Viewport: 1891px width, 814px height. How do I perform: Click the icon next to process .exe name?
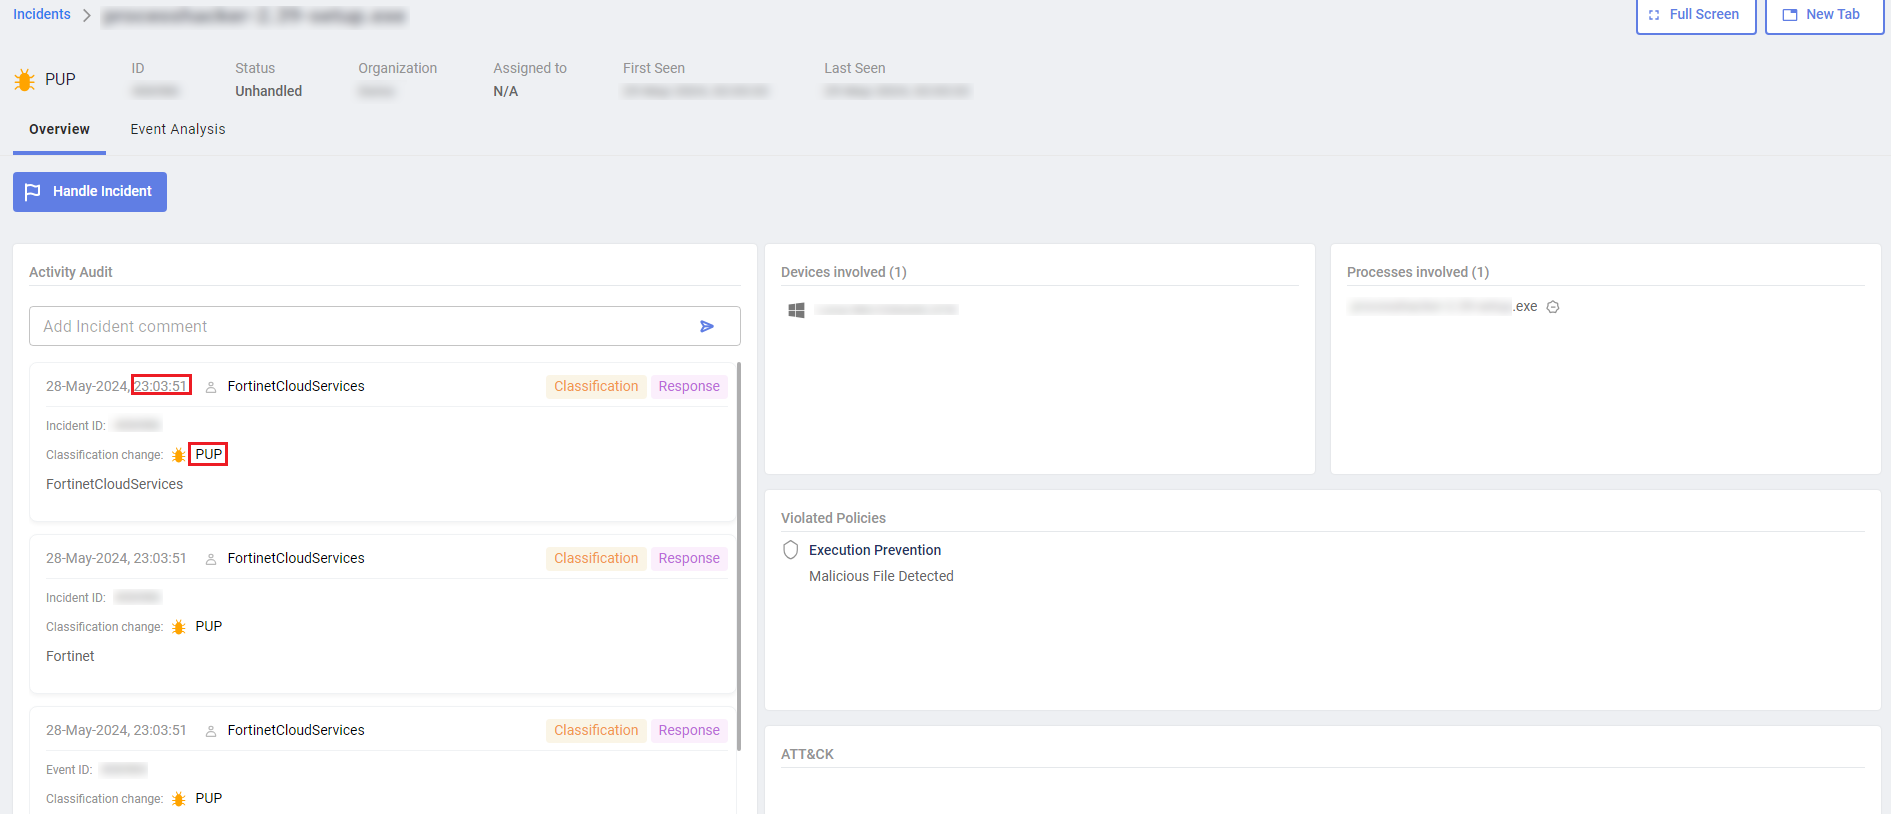1553,307
